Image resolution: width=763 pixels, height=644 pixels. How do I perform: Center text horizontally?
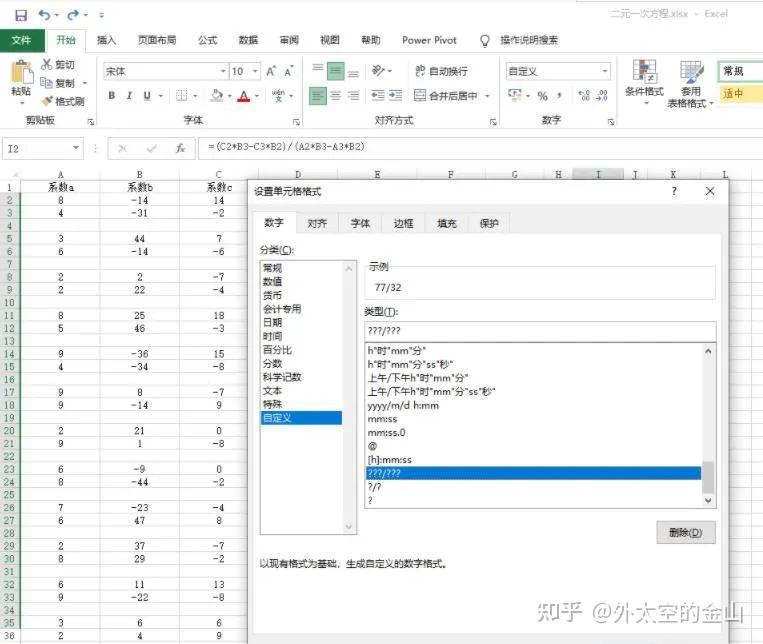pyautogui.click(x=335, y=95)
